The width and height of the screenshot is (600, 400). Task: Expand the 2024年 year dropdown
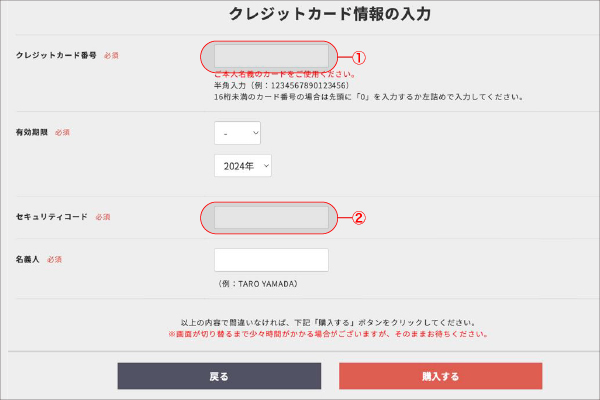pos(243,166)
